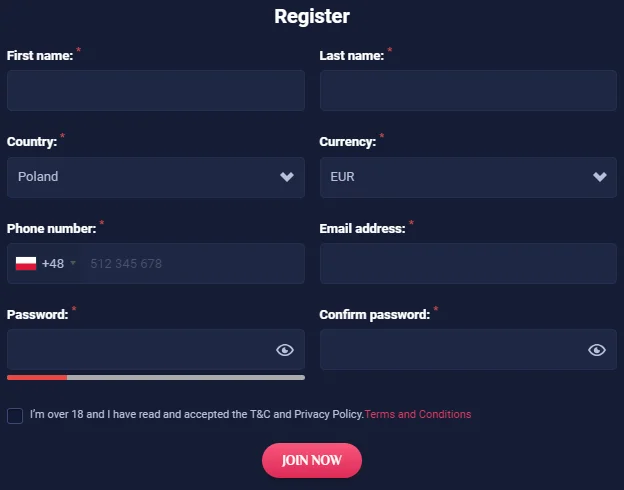The image size is (624, 490).
Task: Click the password strength meter bar
Action: click(155, 377)
